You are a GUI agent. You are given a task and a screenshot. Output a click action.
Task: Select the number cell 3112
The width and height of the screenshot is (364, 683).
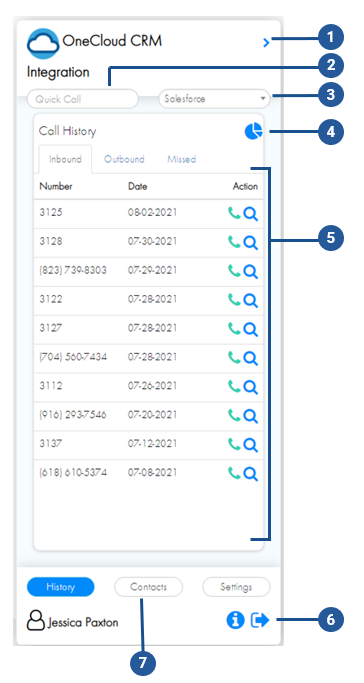(x=51, y=385)
